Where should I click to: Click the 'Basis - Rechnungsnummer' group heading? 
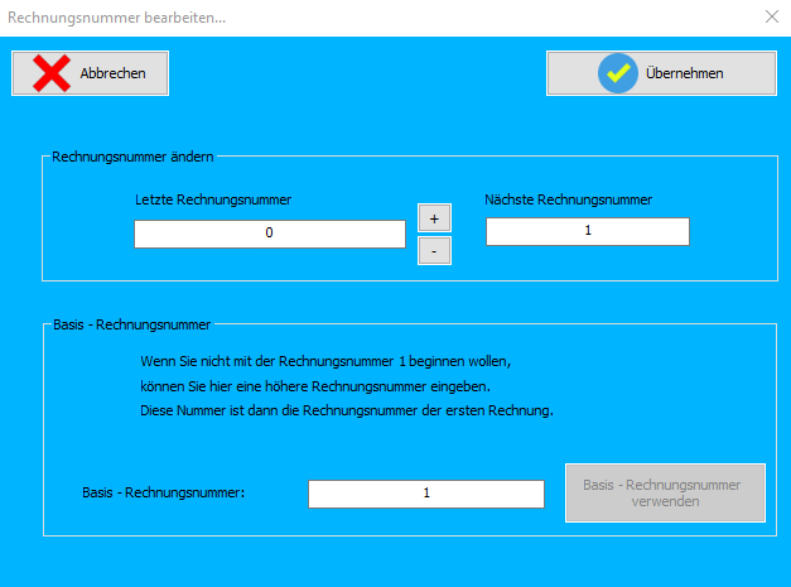tap(131, 325)
